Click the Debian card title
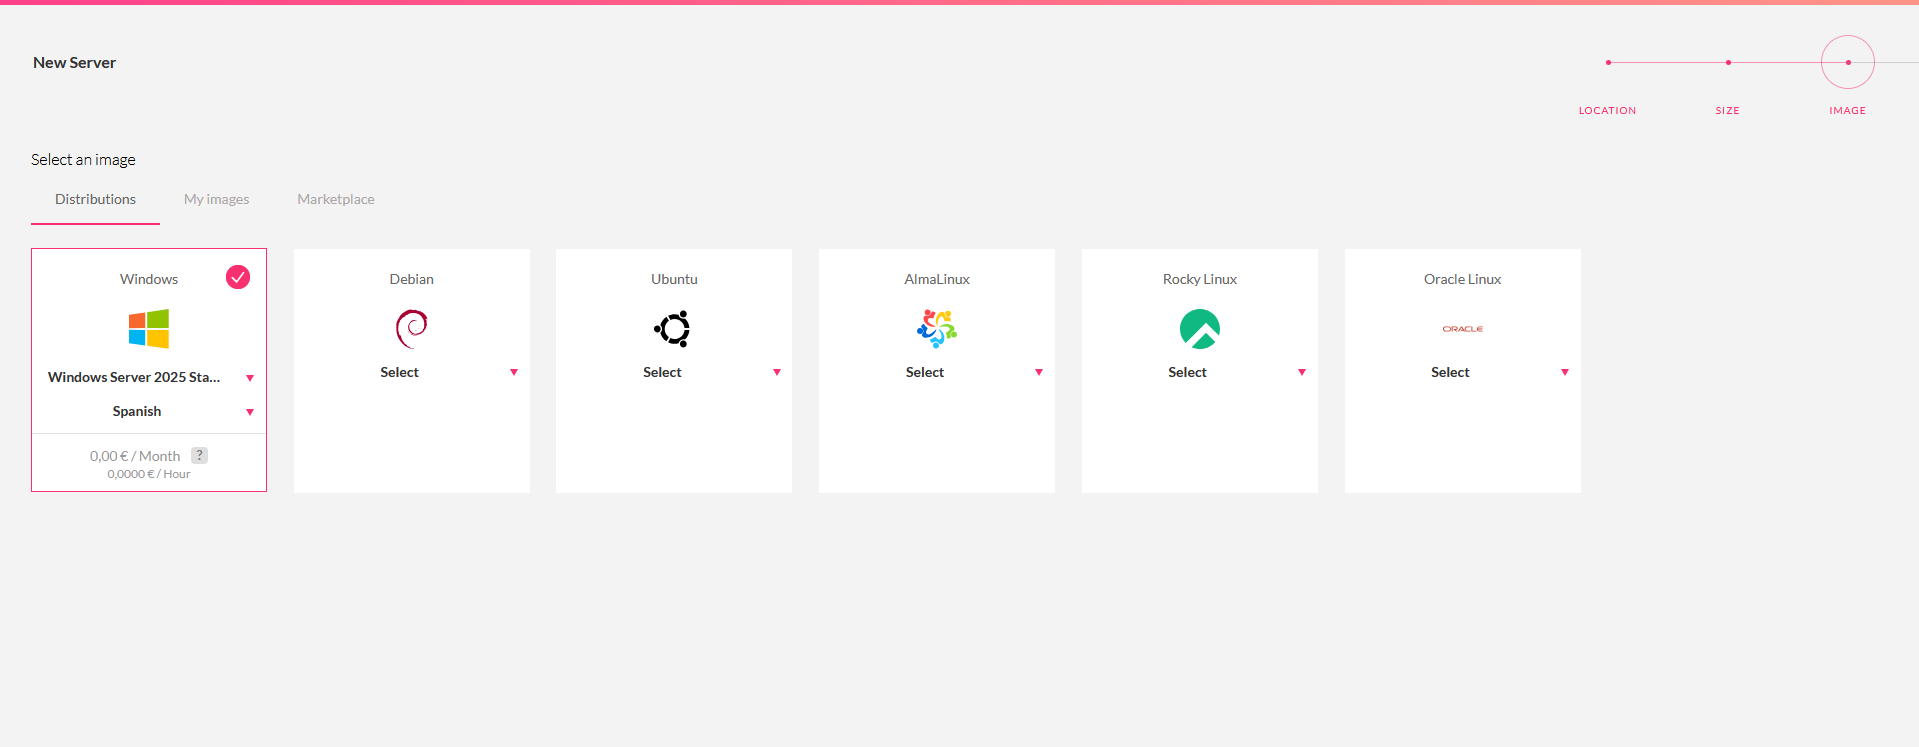Image resolution: width=1919 pixels, height=747 pixels. (x=412, y=279)
